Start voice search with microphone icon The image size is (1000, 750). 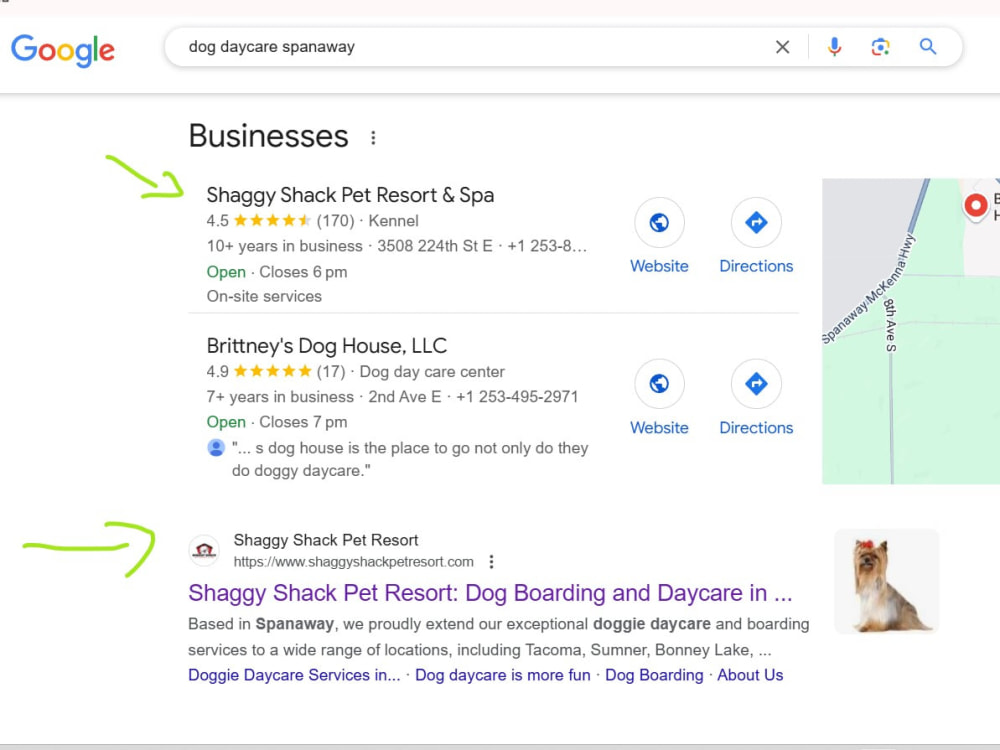coord(834,47)
